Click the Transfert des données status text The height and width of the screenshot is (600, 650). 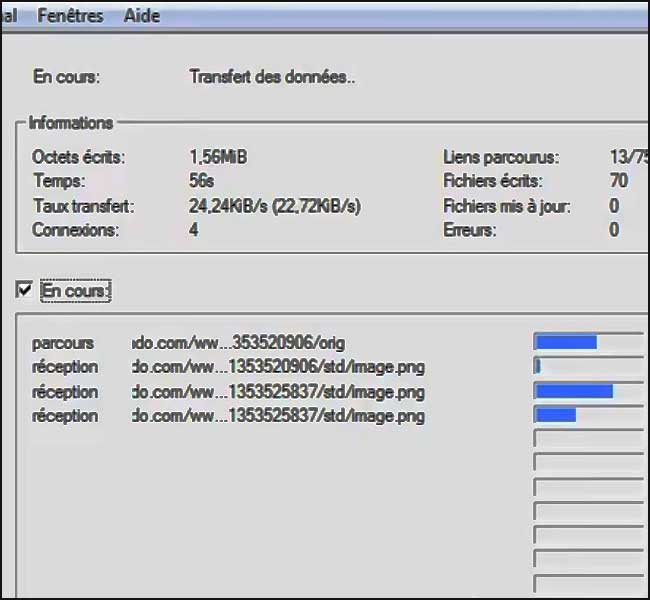click(x=272, y=77)
